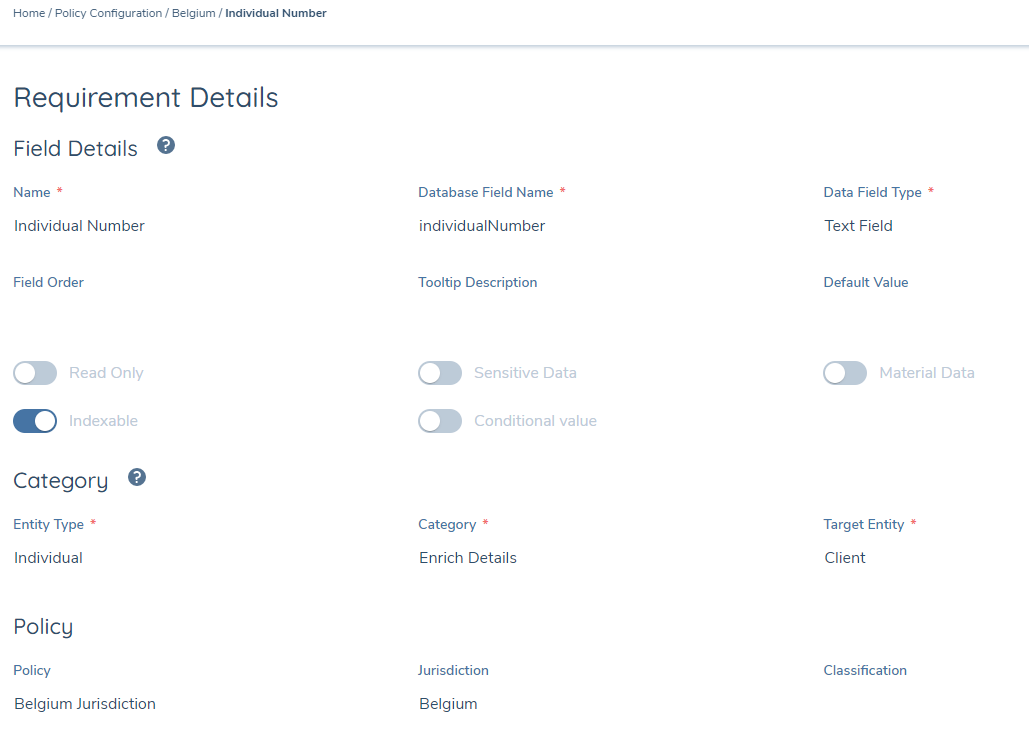1029x739 pixels.
Task: Click the Category section help icon
Action: coord(137,478)
